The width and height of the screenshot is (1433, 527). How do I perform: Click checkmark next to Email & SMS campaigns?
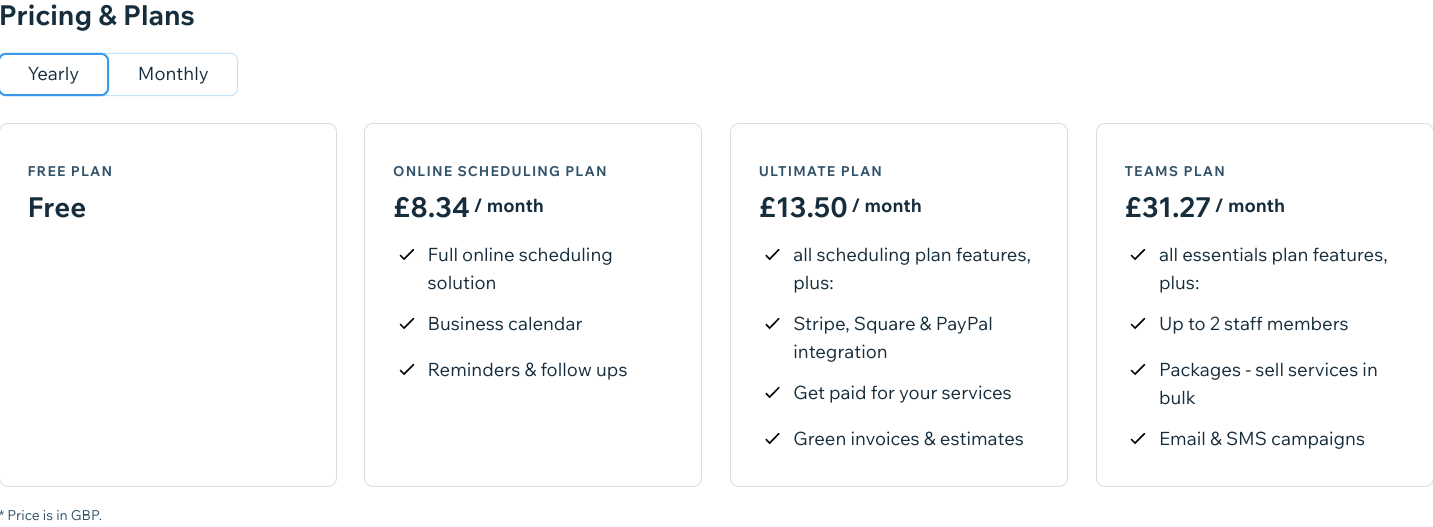(1138, 439)
